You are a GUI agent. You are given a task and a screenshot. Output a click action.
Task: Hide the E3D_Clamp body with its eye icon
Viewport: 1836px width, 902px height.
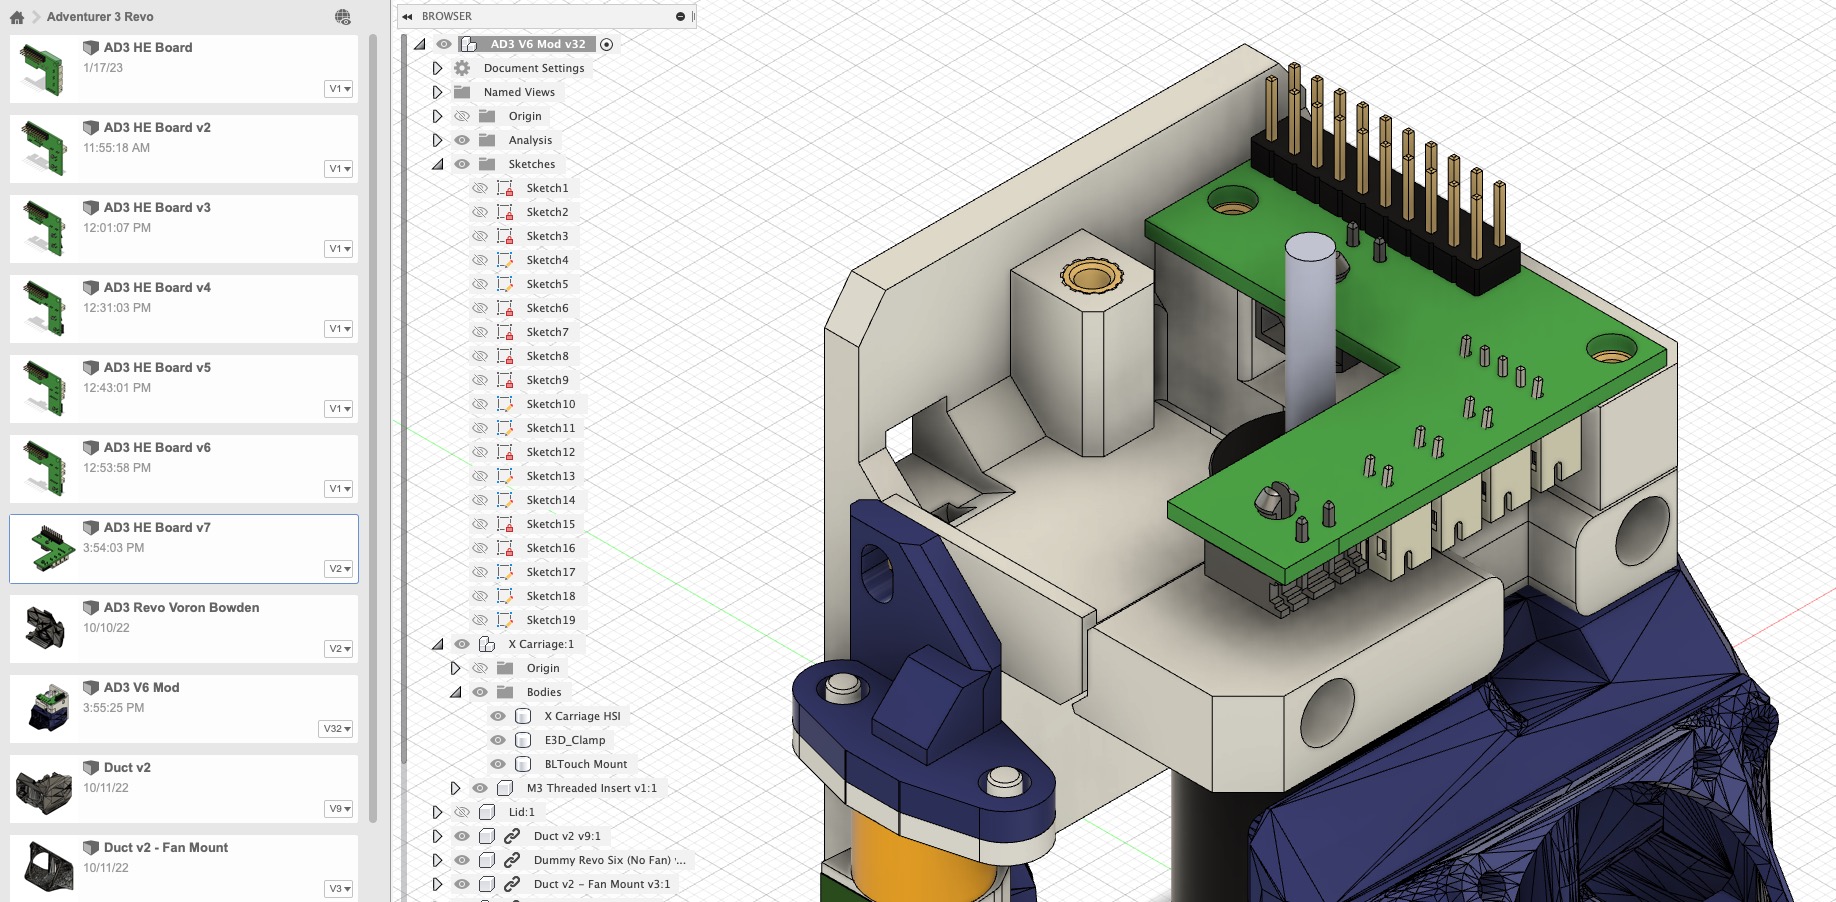(x=498, y=740)
